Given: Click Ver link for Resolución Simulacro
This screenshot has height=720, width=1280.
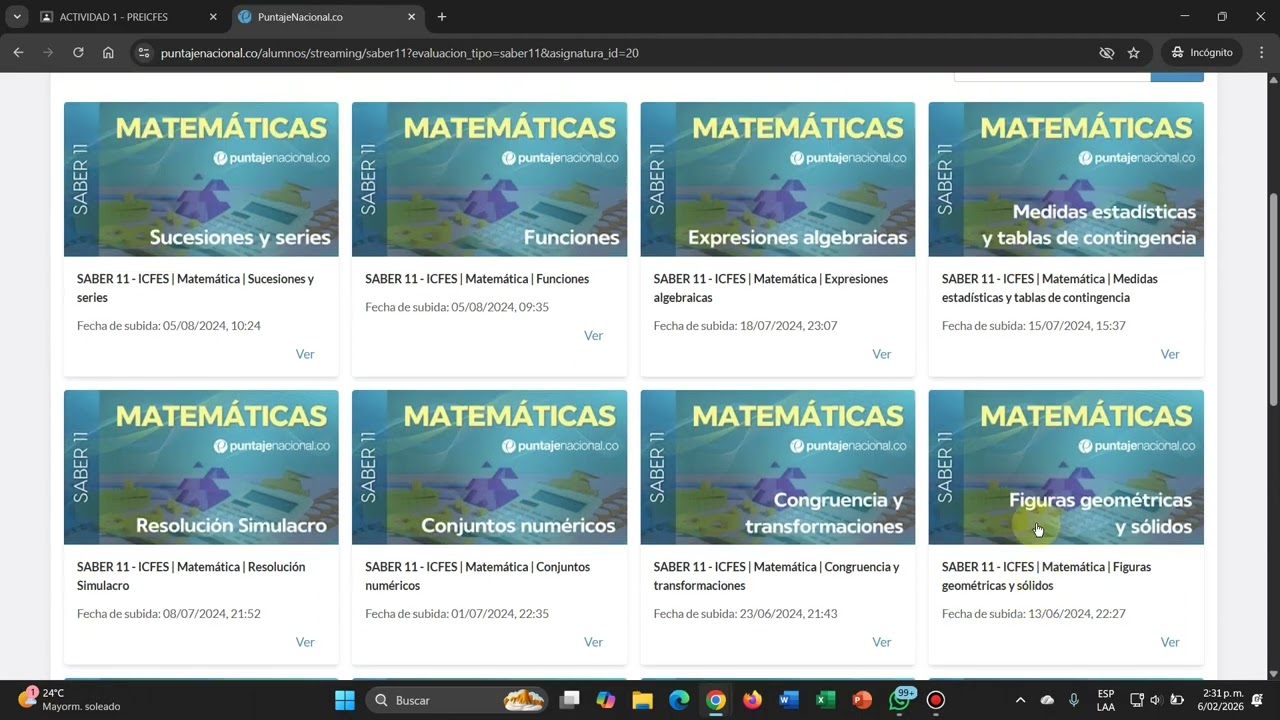Looking at the screenshot, I should click(305, 642).
